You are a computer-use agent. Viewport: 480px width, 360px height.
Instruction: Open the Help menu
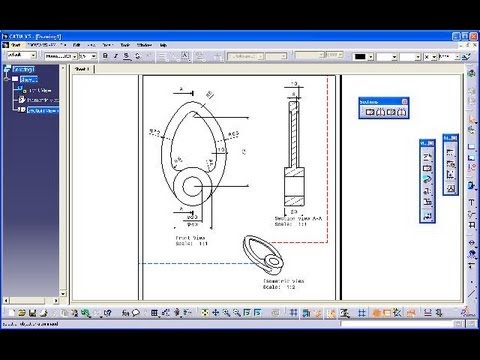coord(163,45)
